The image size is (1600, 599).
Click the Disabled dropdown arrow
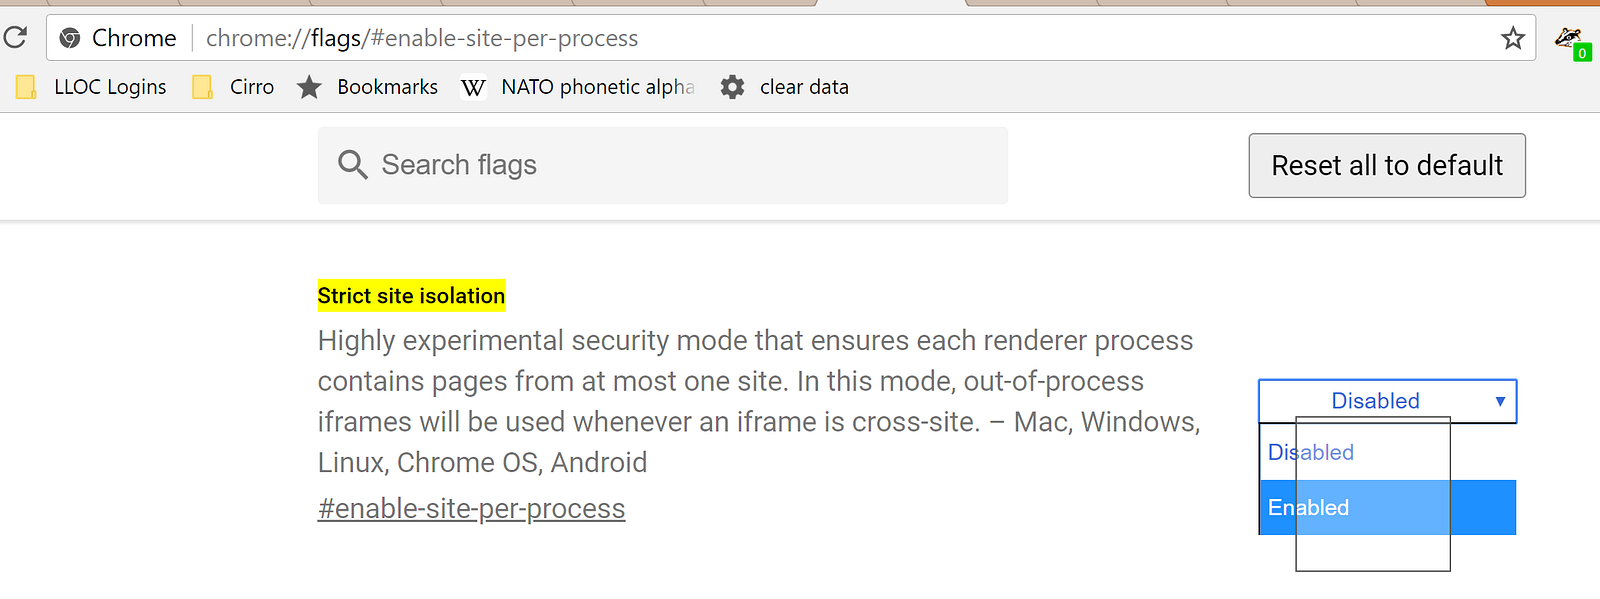(1499, 401)
